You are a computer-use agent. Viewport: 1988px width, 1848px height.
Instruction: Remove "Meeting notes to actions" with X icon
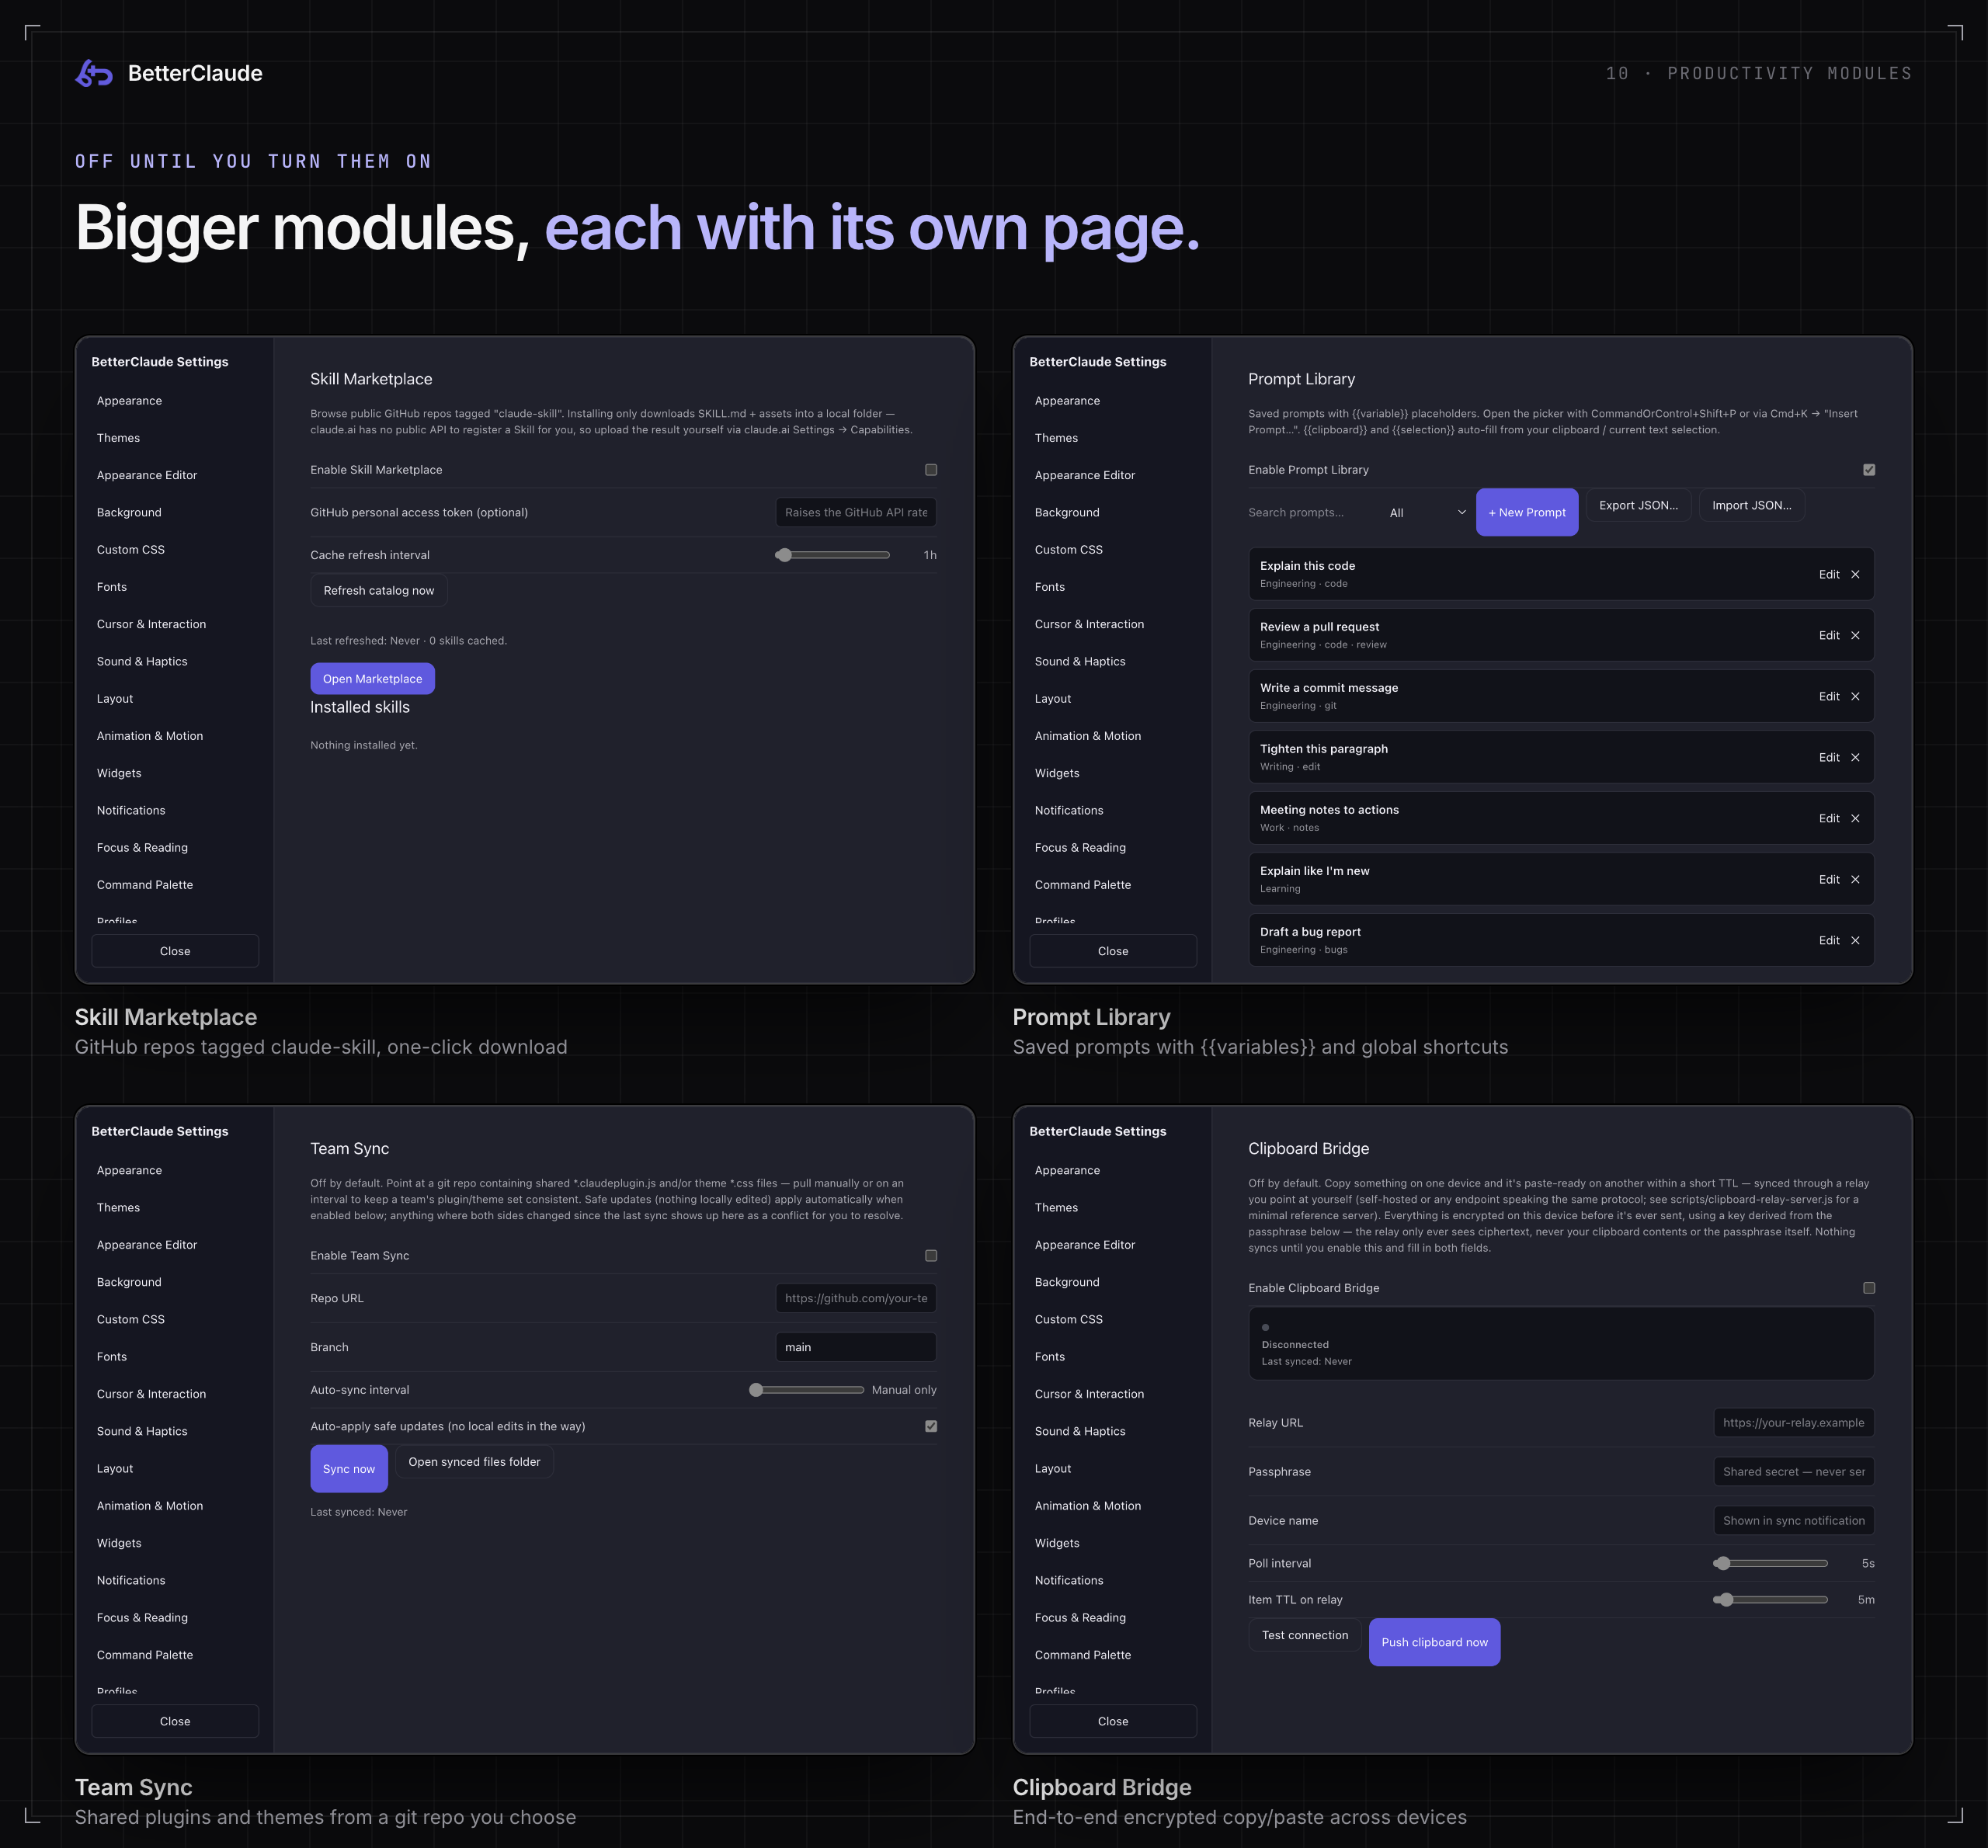pos(1855,819)
